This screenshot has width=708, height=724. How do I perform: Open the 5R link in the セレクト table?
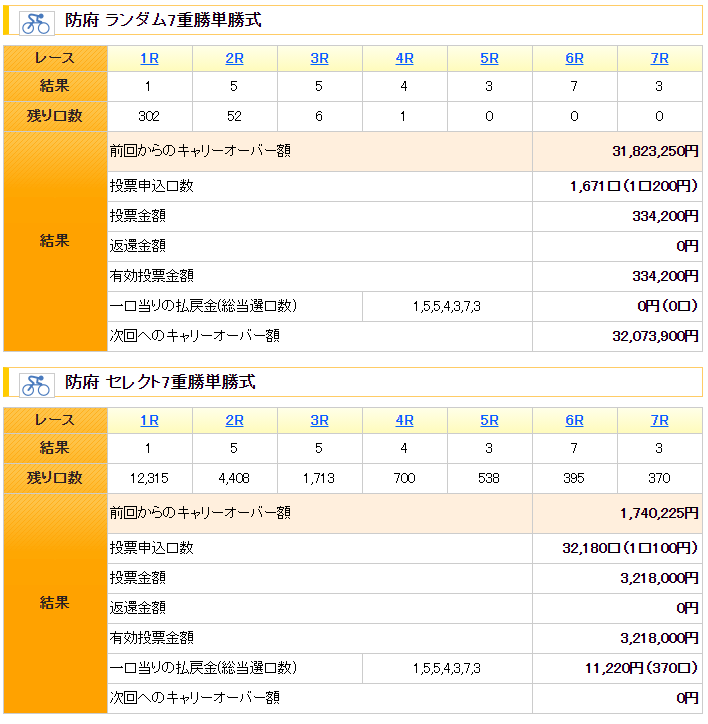(489, 421)
